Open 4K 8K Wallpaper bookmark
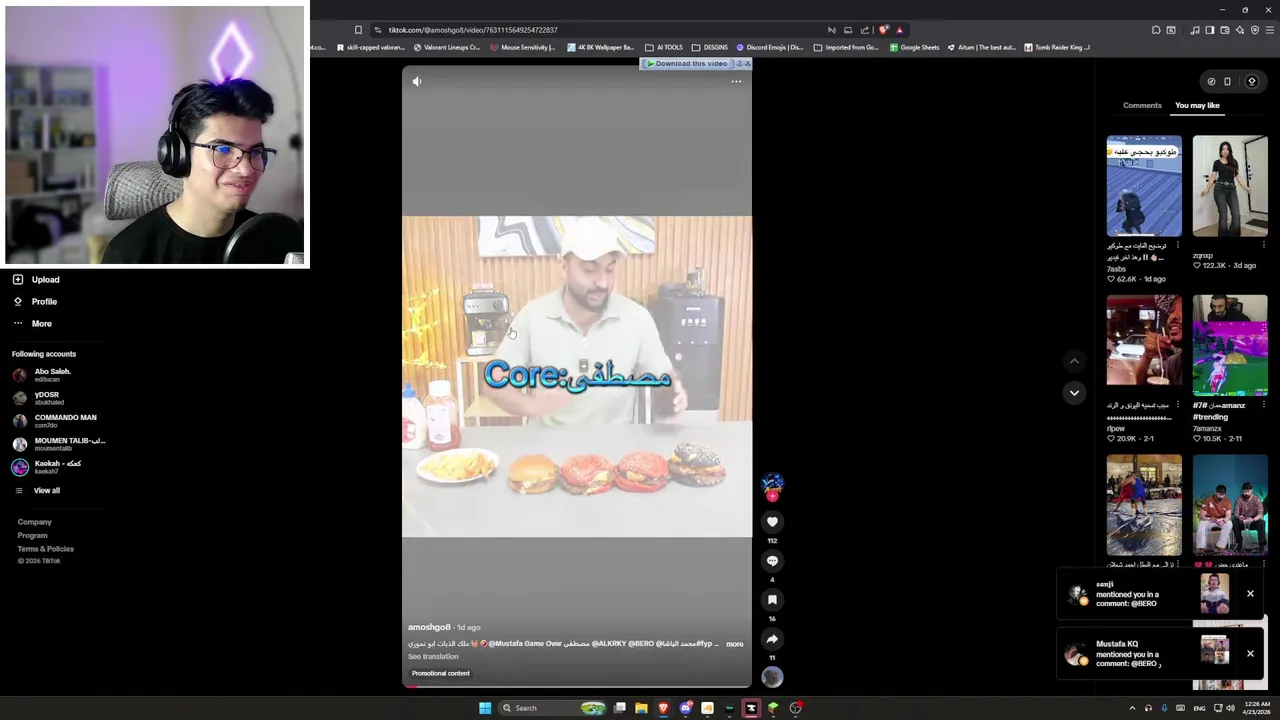1280x720 pixels. [601, 47]
